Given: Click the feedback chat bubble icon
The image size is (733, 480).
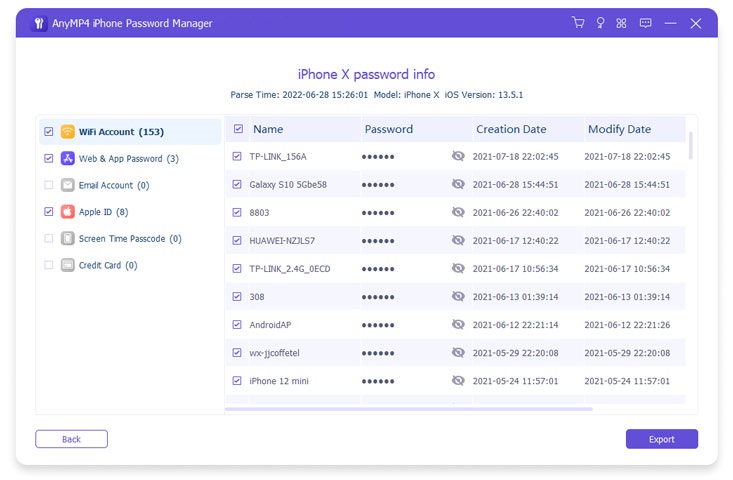Looking at the screenshot, I should [x=646, y=23].
